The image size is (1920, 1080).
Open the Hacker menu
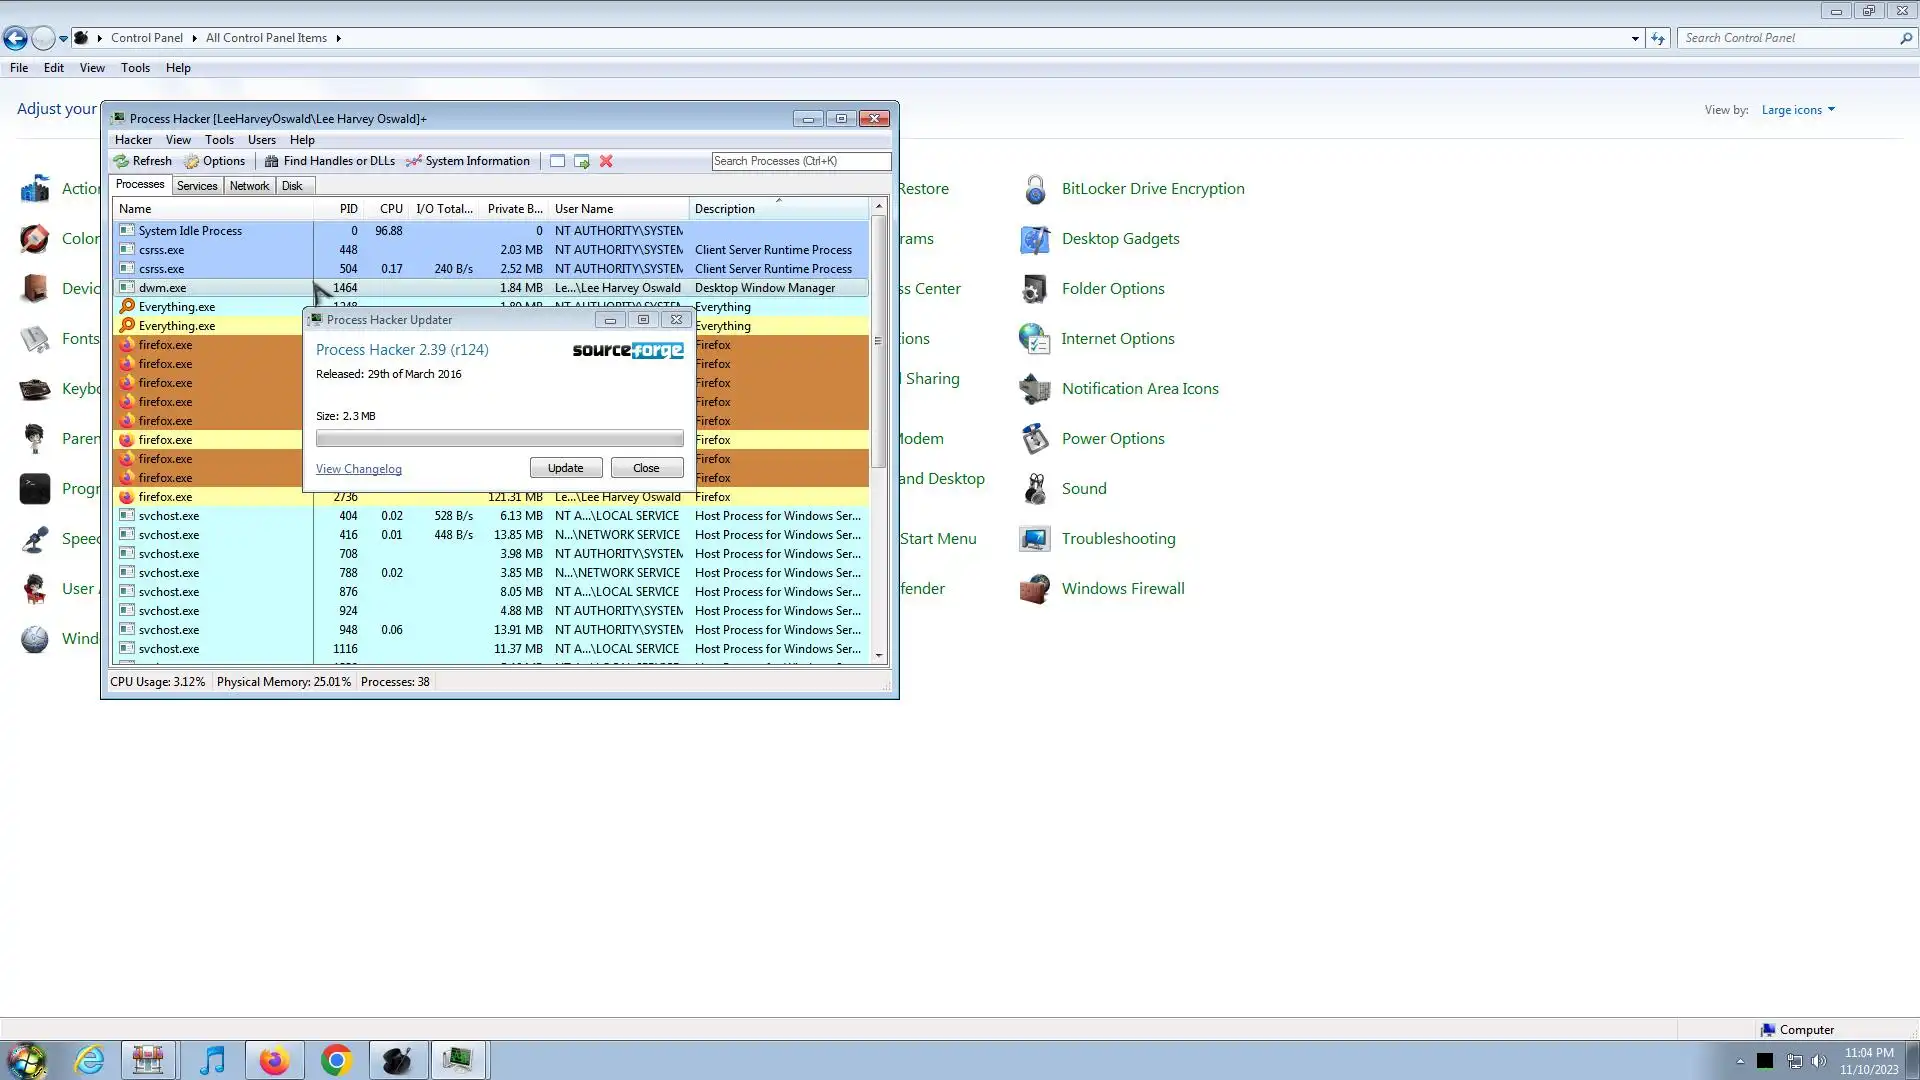coord(133,140)
